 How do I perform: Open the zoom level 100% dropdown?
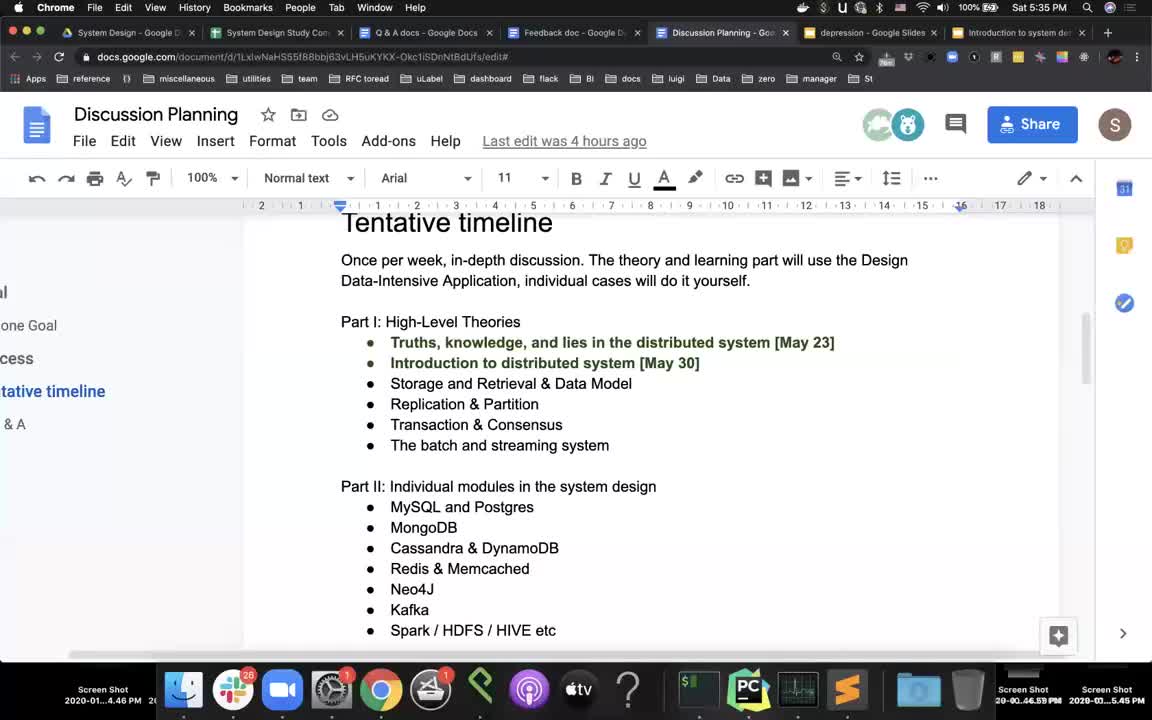pyautogui.click(x=212, y=178)
